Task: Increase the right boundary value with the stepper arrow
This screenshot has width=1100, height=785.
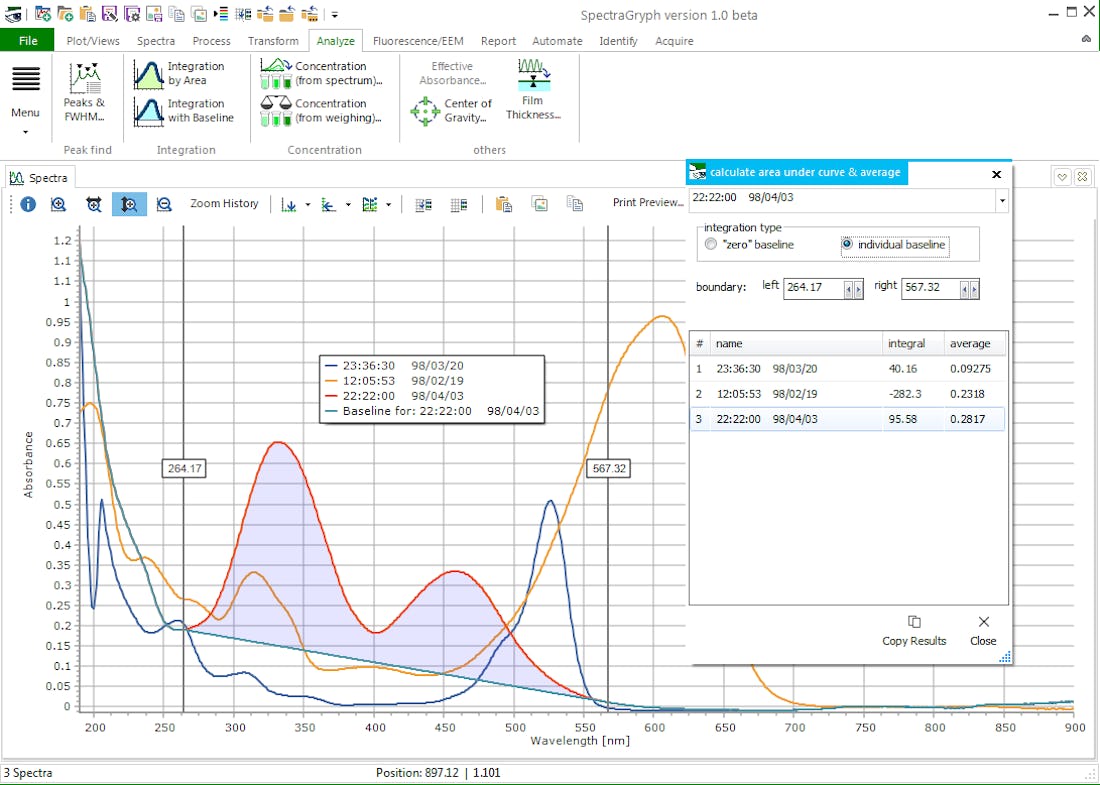Action: [975, 289]
